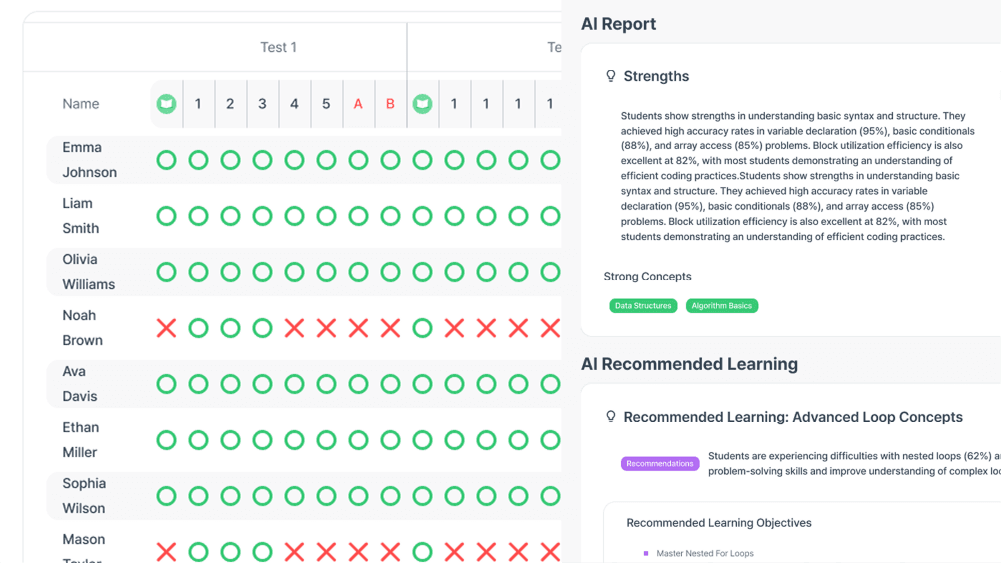1001x563 pixels.
Task: Click the lightbulb icon beside Strengths
Action: tap(611, 76)
